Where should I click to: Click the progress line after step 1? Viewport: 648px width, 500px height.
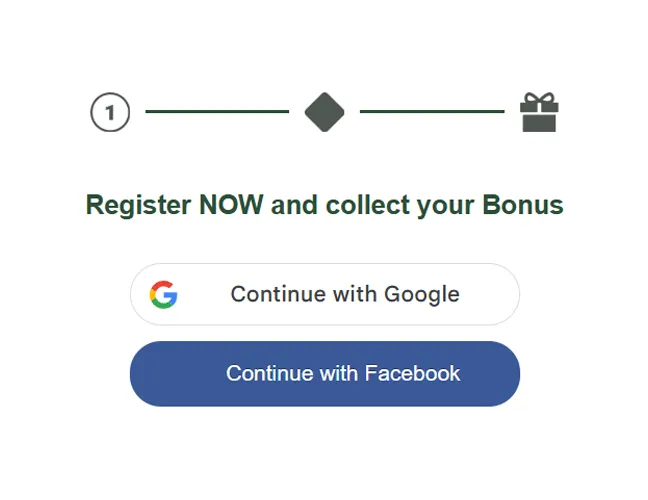coord(217,112)
